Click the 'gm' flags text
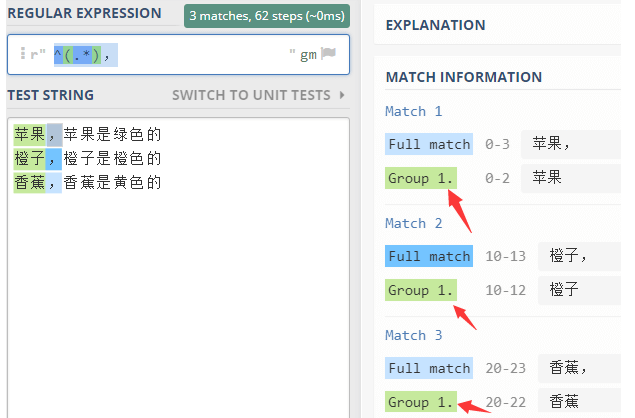Screen dimensions: 635x418 click(x=308, y=55)
